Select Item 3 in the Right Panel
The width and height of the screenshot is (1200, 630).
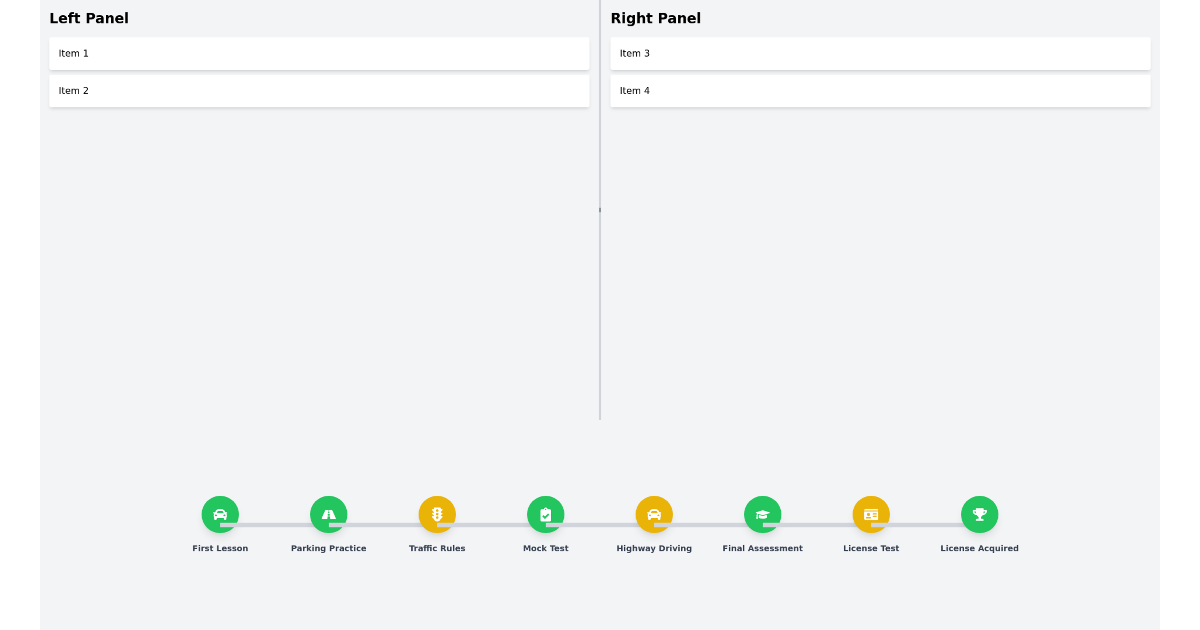coord(880,54)
